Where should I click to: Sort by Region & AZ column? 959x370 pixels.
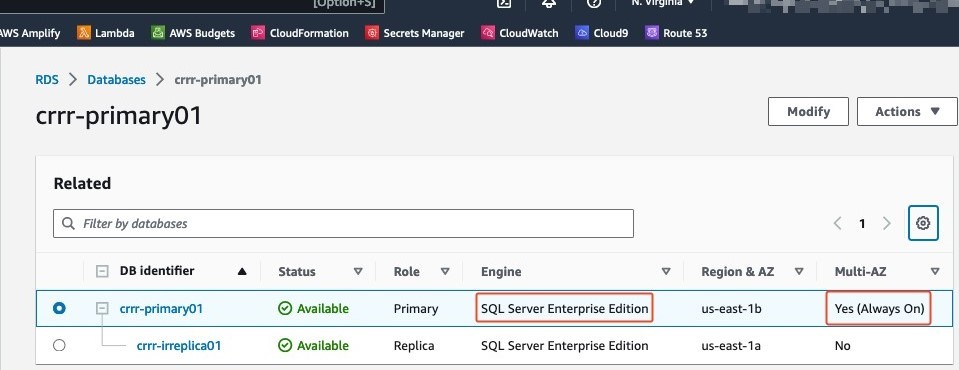799,272
